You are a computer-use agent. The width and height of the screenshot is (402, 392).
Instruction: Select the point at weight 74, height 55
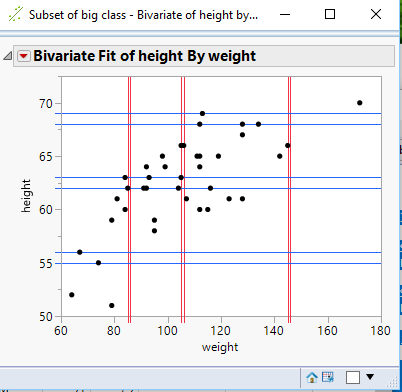tap(98, 263)
